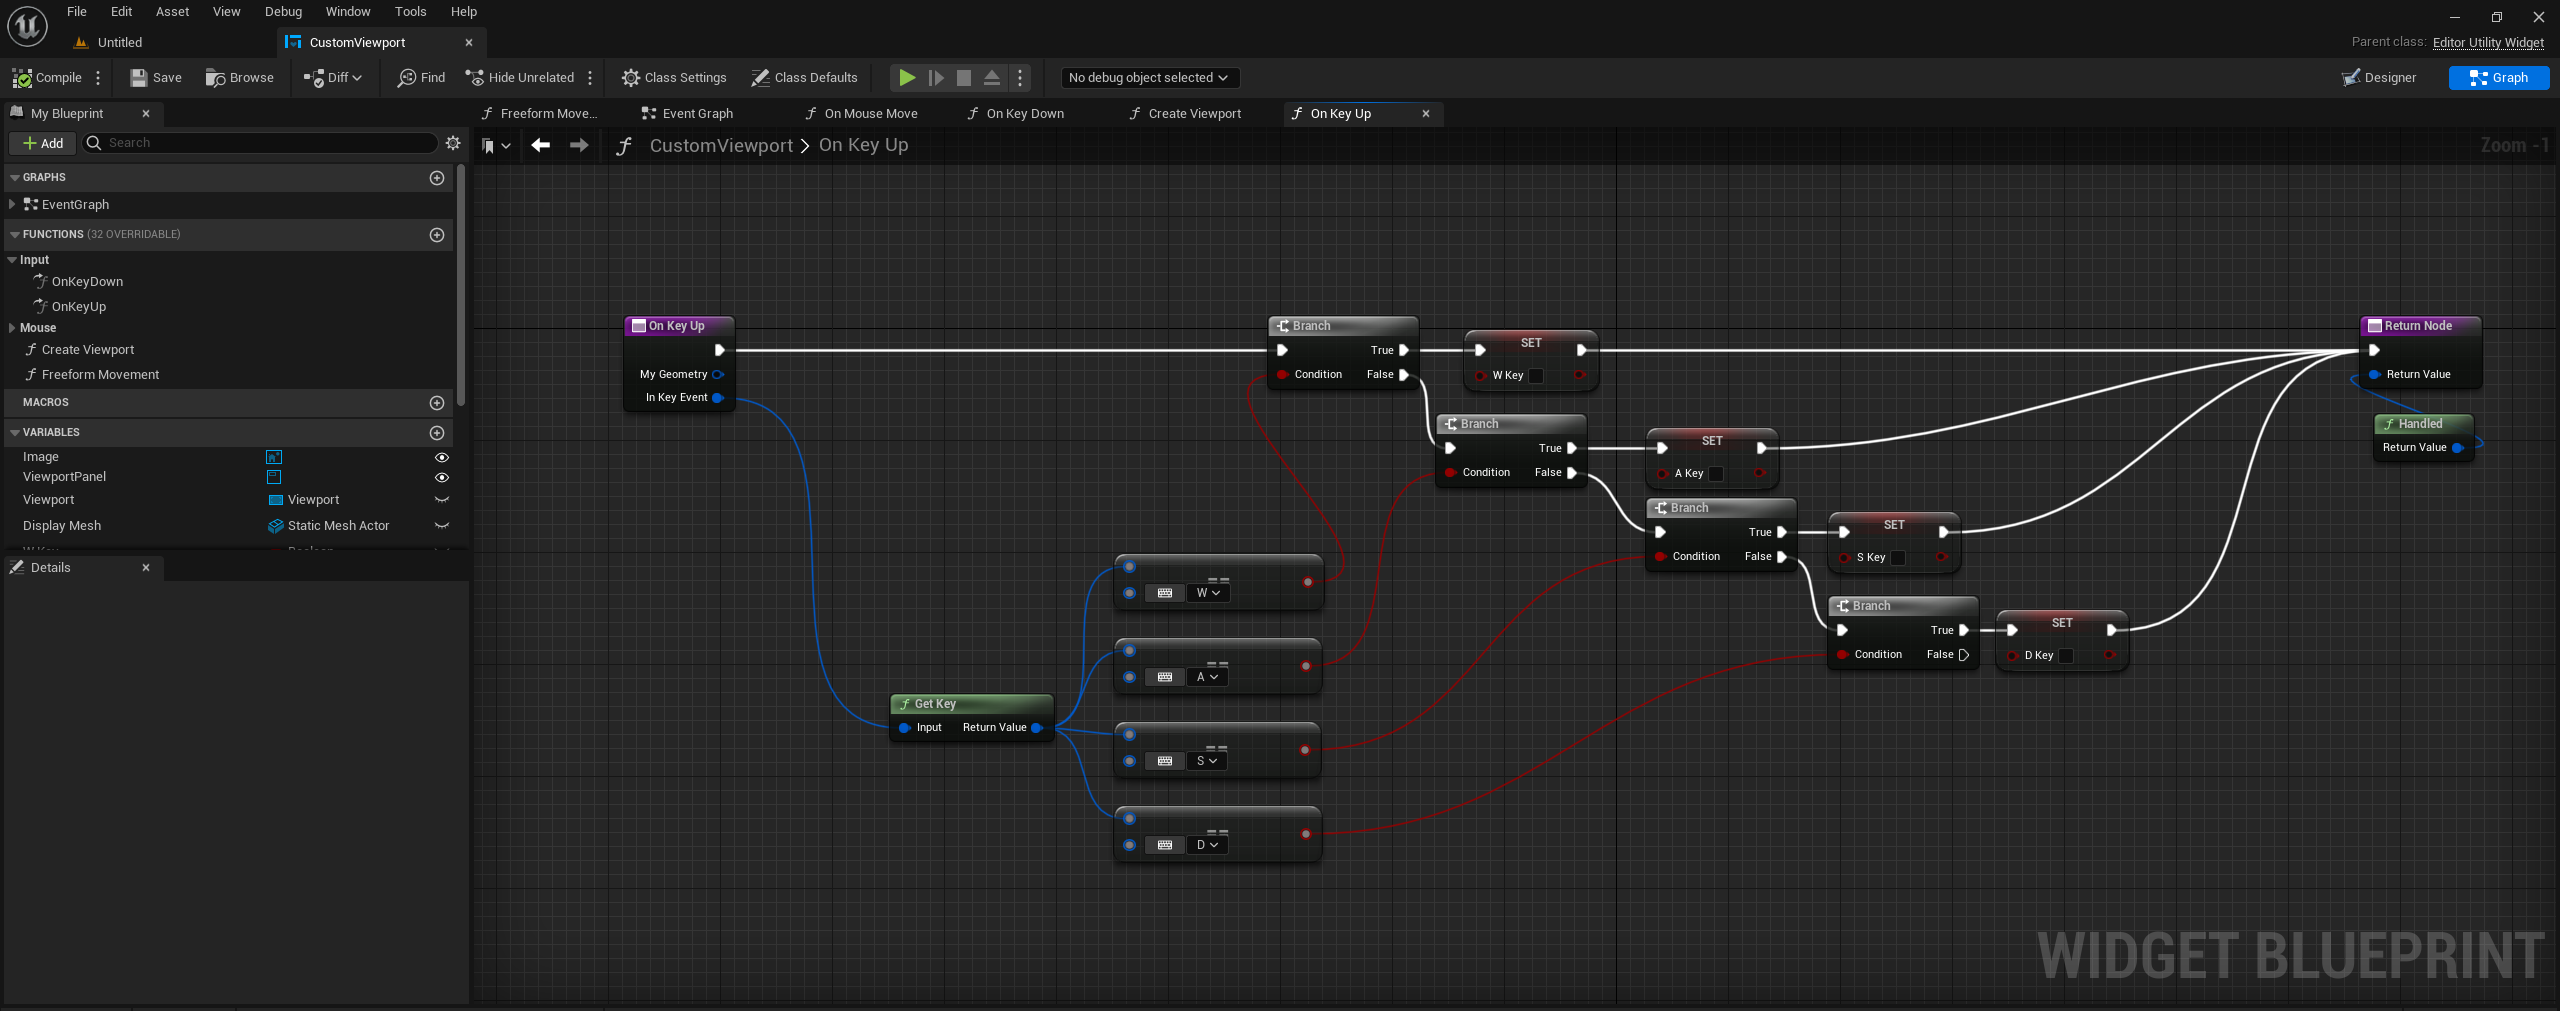The height and width of the screenshot is (1011, 2560).
Task: Click CustomViewport in breadcrumb
Action: (x=721, y=146)
